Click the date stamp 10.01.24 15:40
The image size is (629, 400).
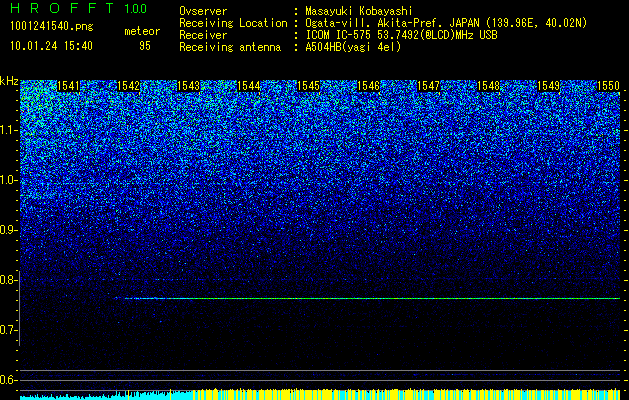(x=51, y=46)
